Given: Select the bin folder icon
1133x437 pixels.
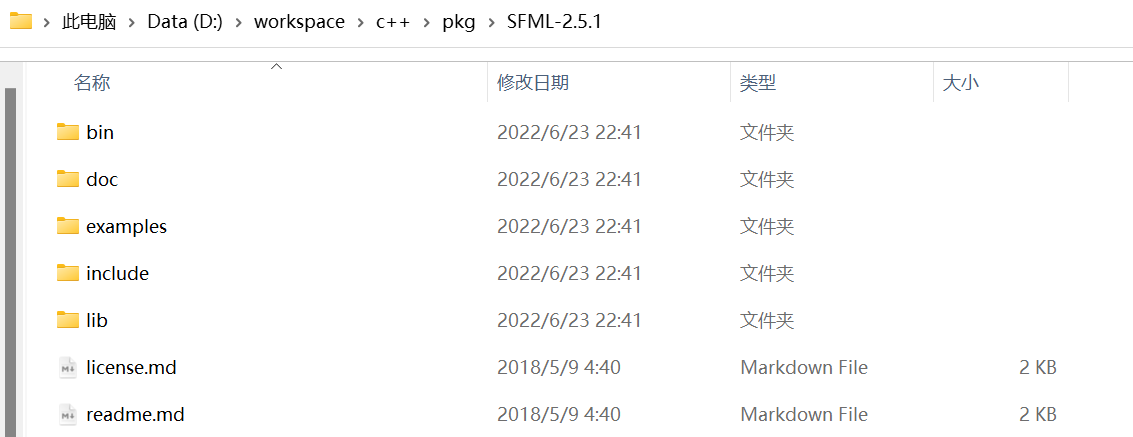Looking at the screenshot, I should (x=68, y=132).
